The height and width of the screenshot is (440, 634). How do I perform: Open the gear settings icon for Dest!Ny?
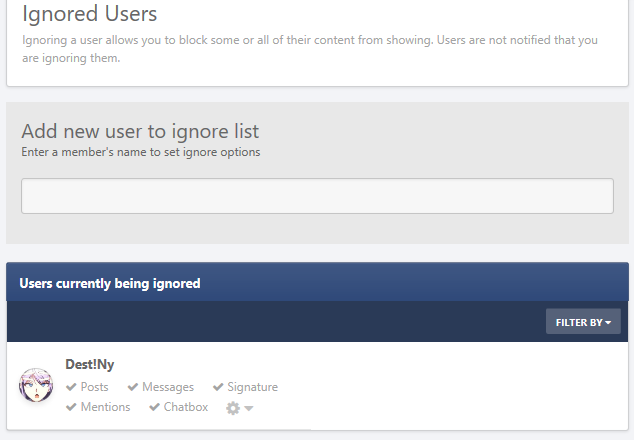(x=233, y=408)
